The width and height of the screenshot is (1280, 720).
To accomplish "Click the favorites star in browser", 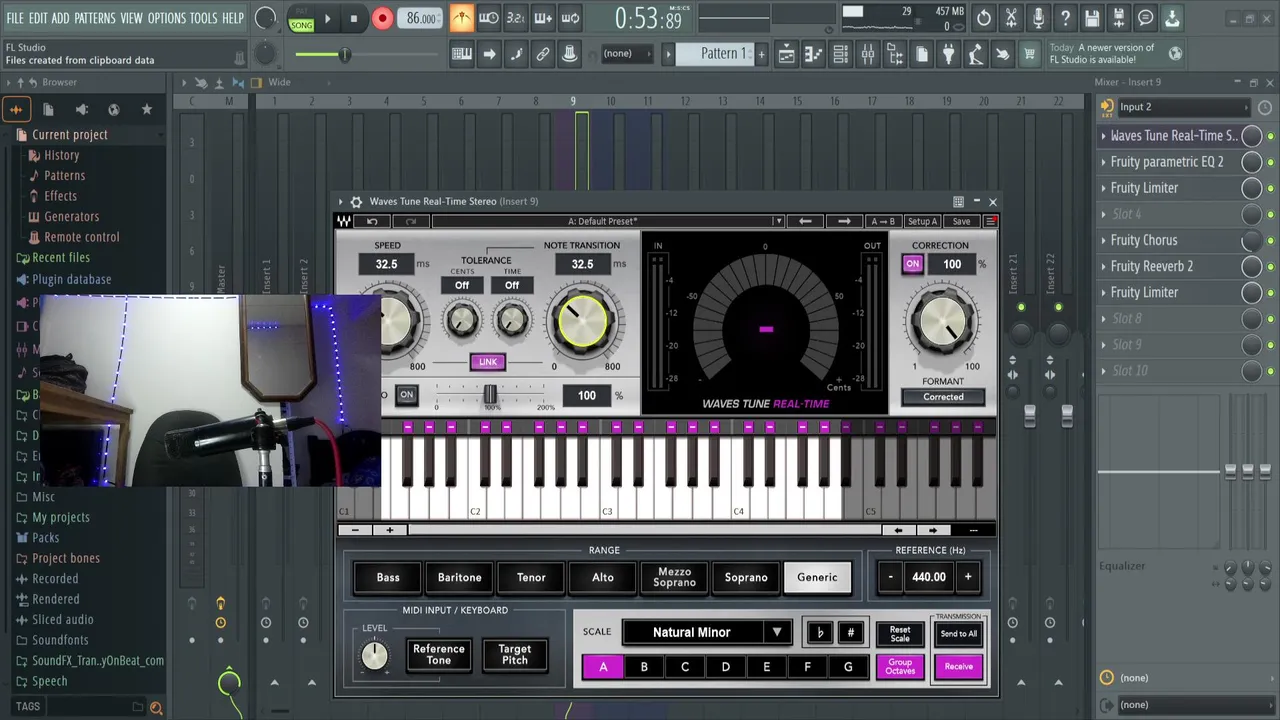I will coord(147,109).
